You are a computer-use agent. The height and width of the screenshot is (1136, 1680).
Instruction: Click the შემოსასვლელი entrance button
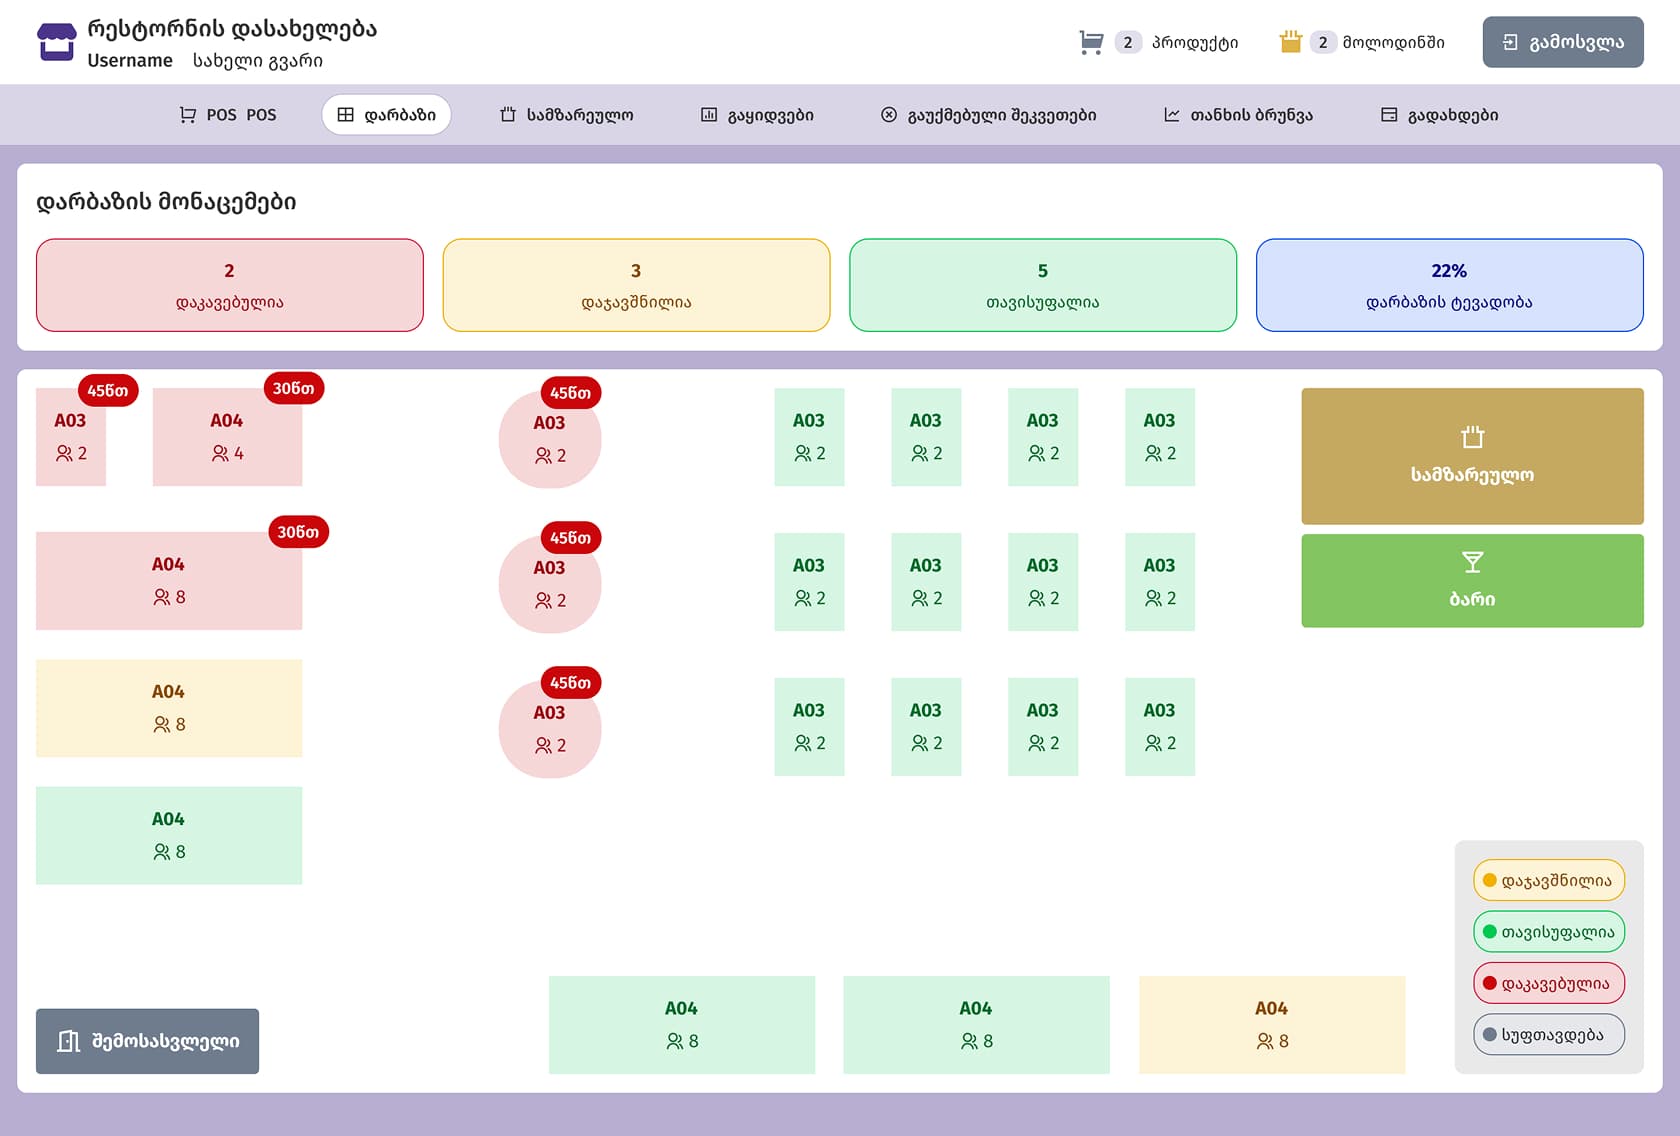click(147, 1041)
